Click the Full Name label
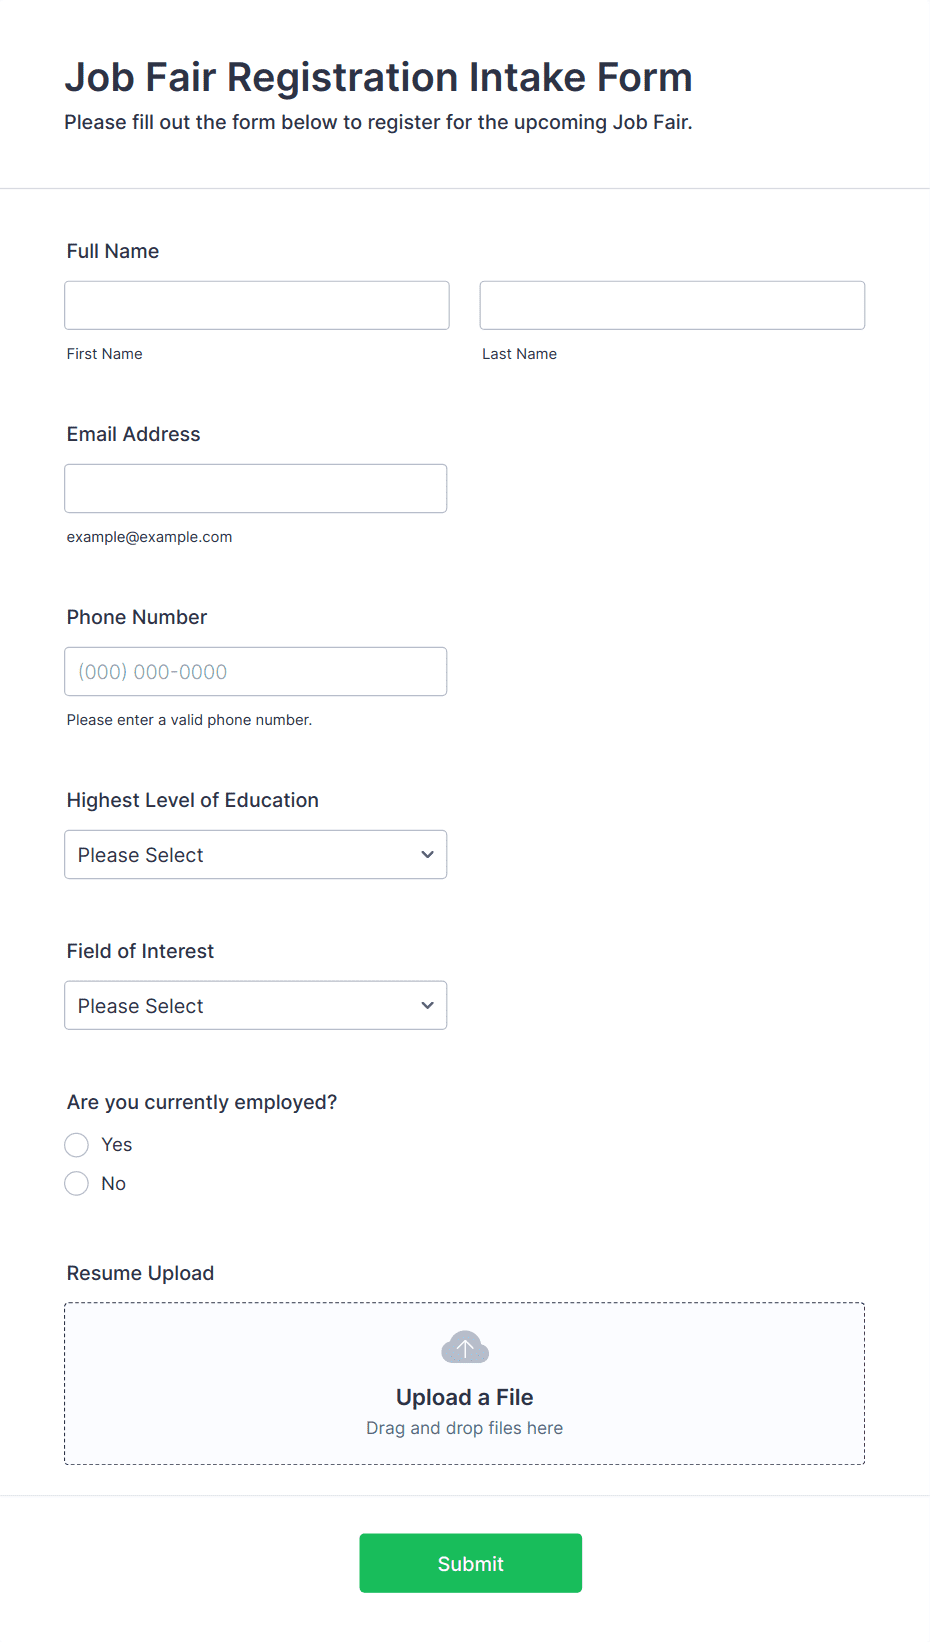This screenshot has width=930, height=1642. [113, 251]
